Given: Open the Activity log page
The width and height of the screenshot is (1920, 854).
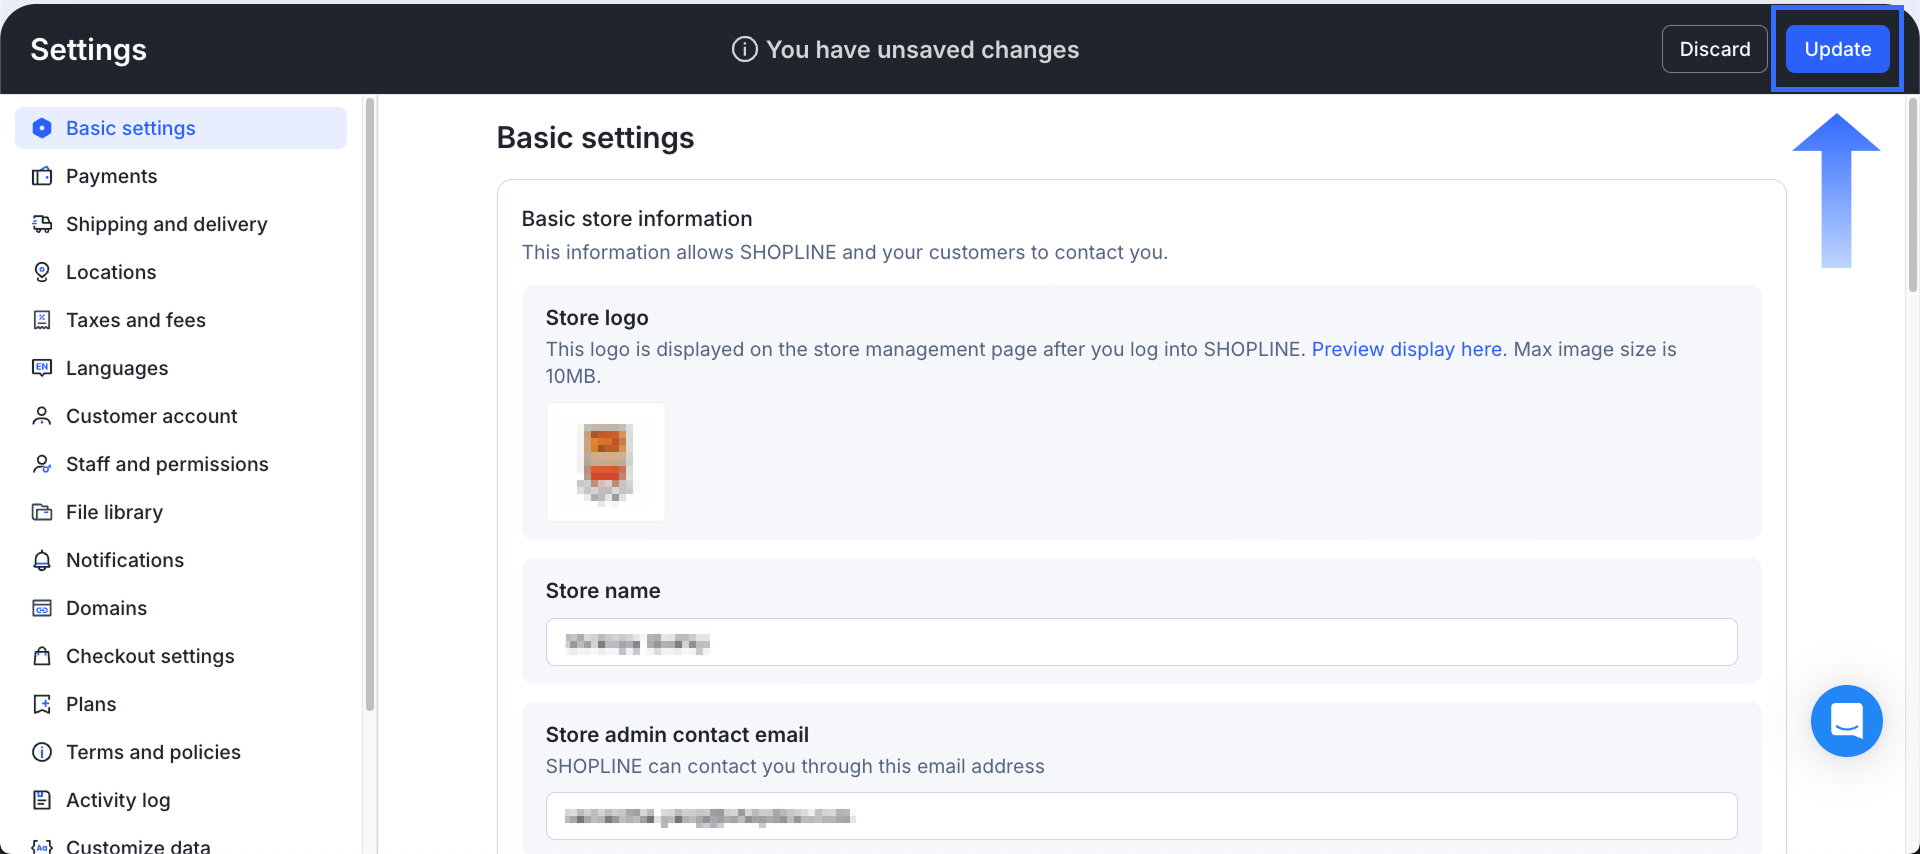Looking at the screenshot, I should tap(118, 800).
